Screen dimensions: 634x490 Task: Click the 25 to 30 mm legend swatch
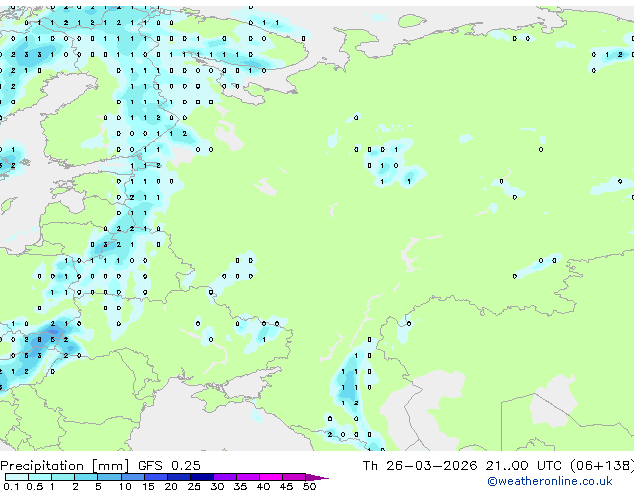point(202,477)
